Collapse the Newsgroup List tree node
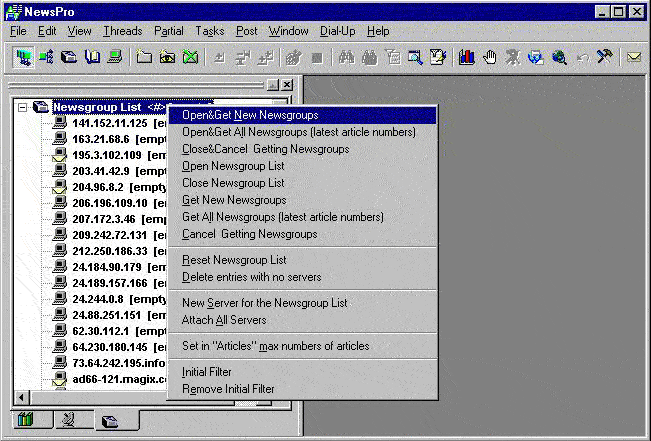The height and width of the screenshot is (441, 651). pyautogui.click(x=22, y=108)
